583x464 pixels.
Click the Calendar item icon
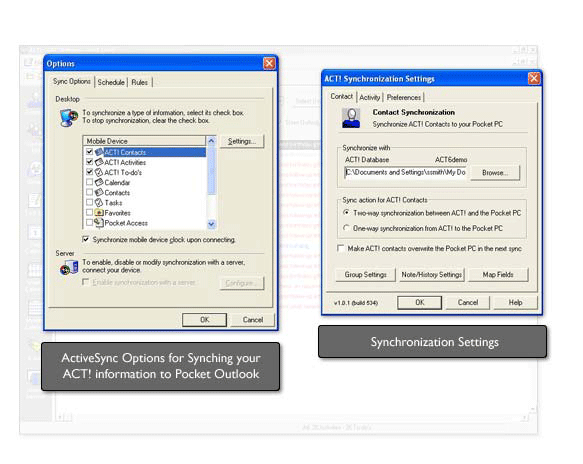[99, 182]
